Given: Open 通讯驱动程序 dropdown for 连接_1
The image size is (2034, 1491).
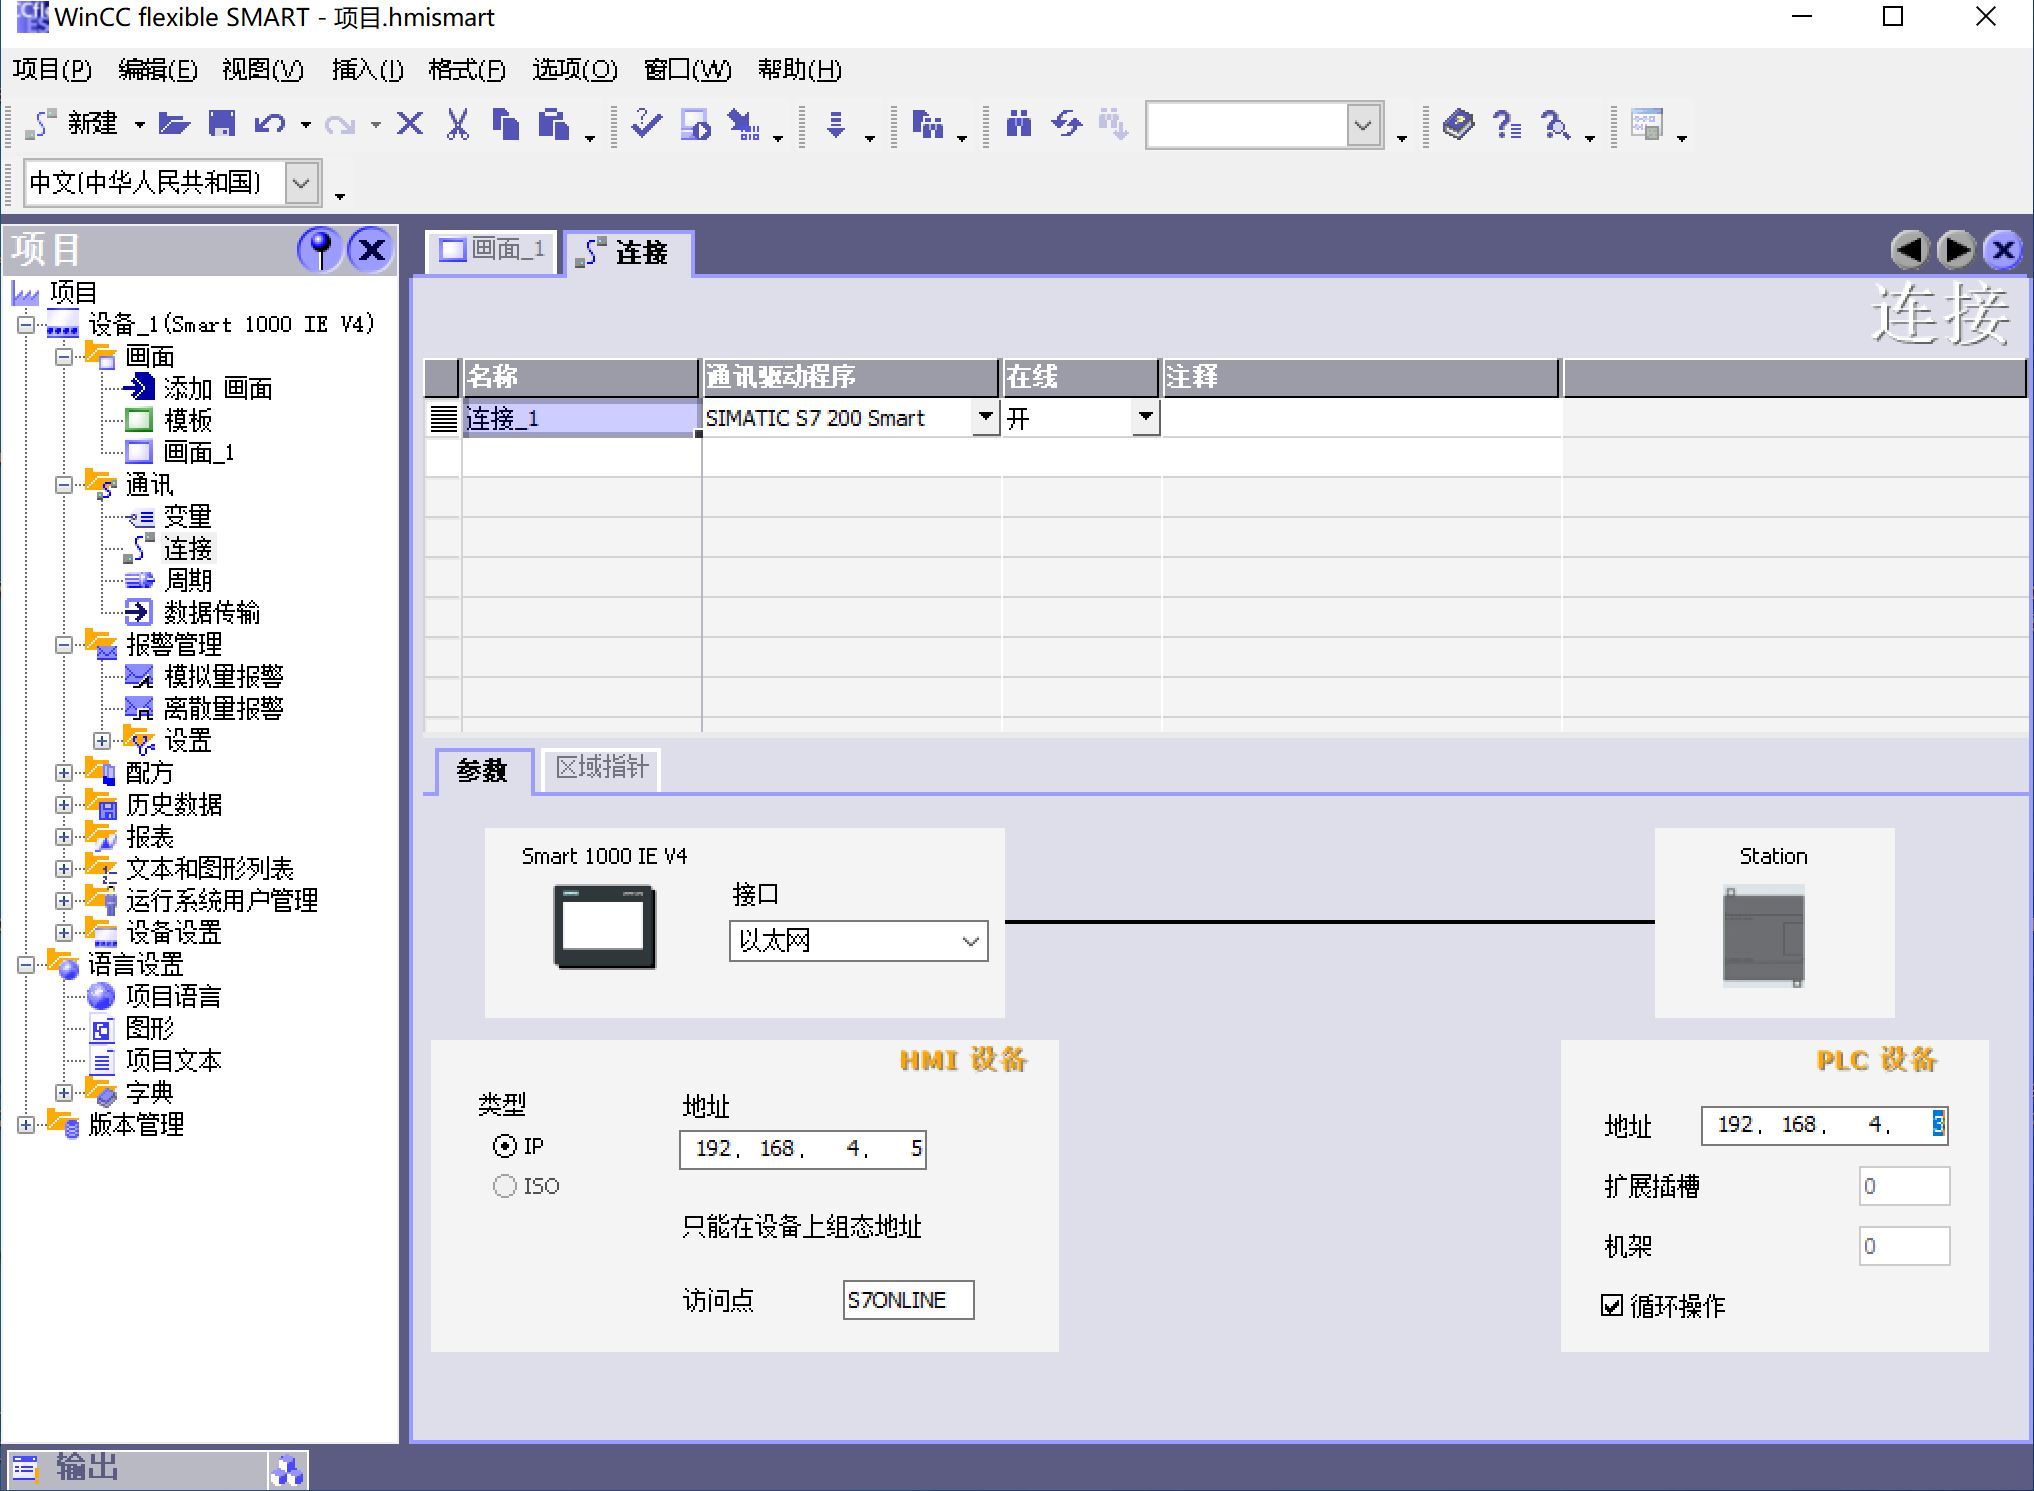Looking at the screenshot, I should point(987,417).
